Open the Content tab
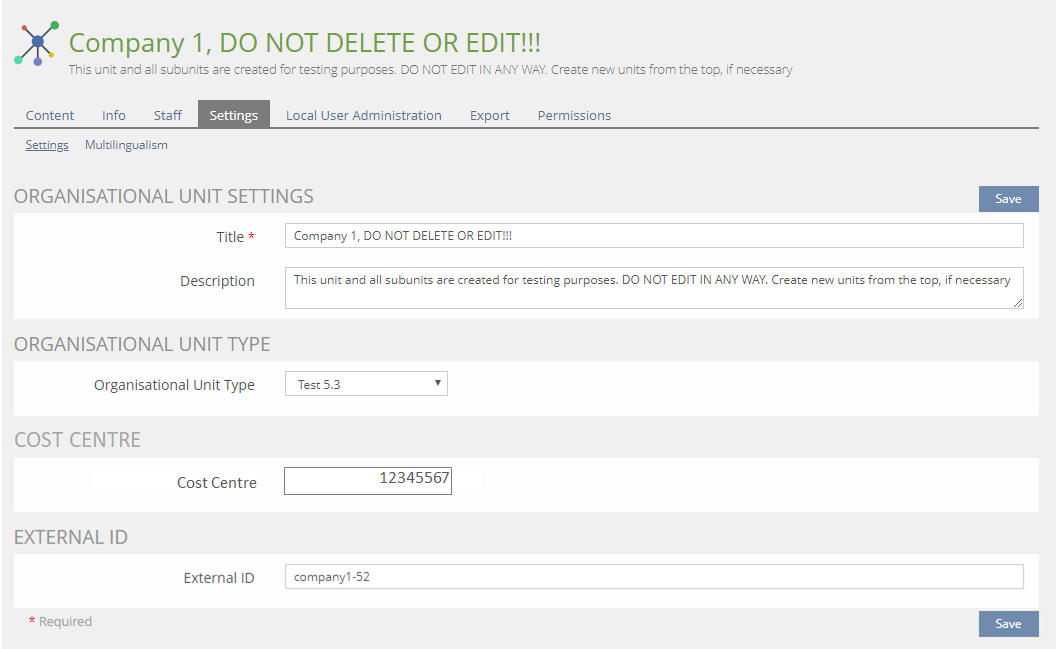Viewport: 1056px width, 649px height. 50,115
